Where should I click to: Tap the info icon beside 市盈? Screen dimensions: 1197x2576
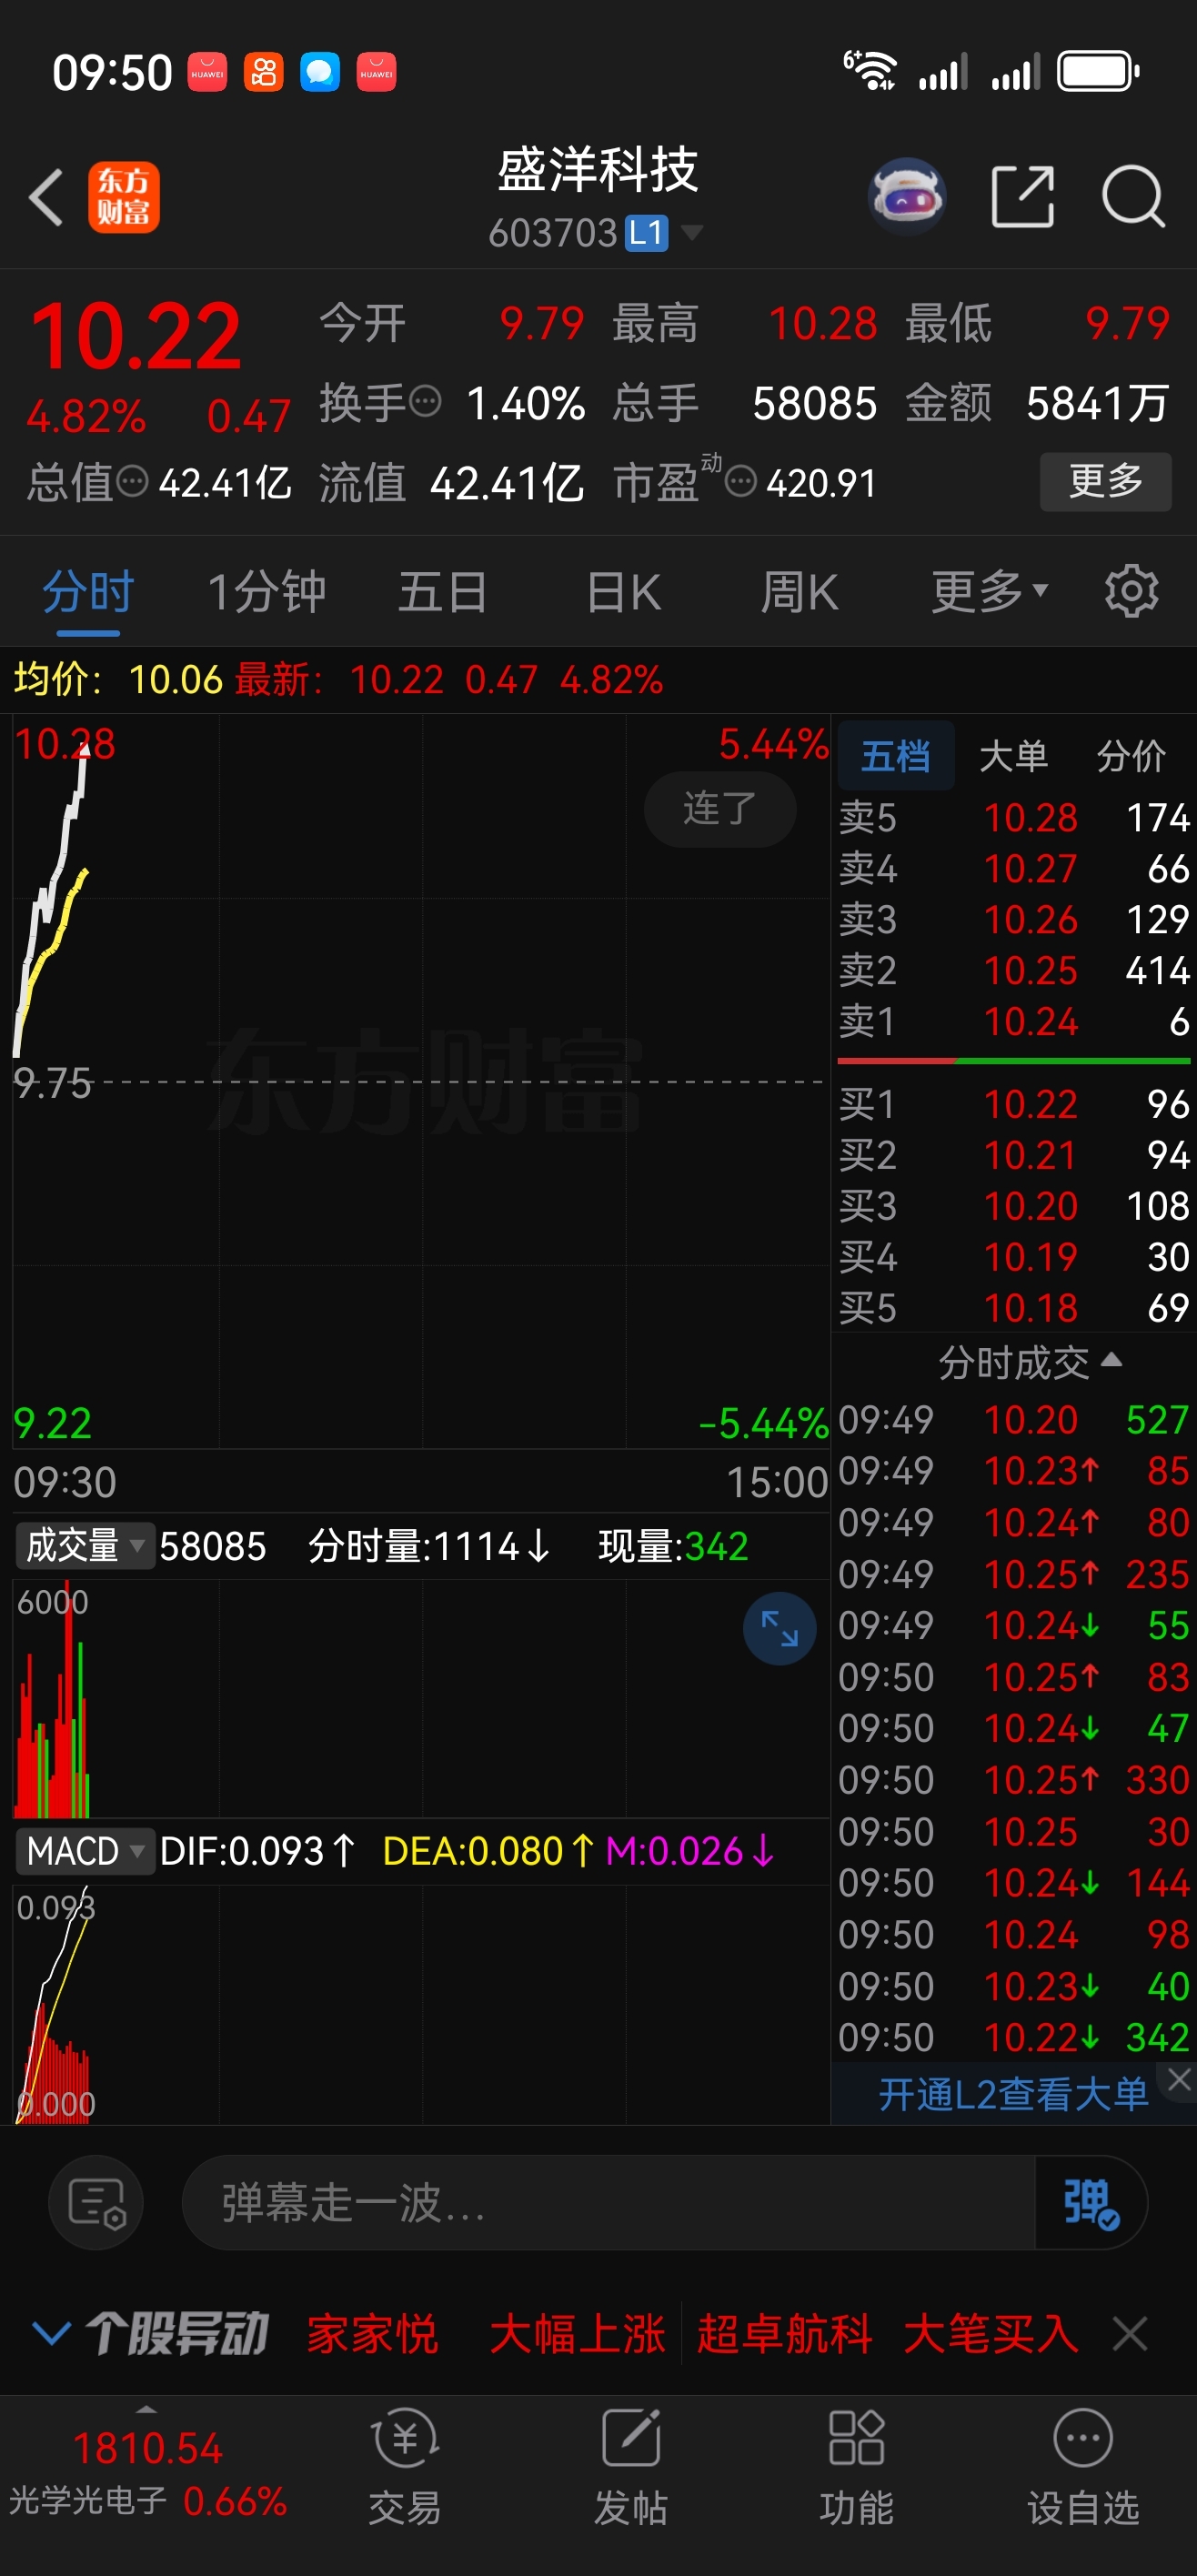740,482
